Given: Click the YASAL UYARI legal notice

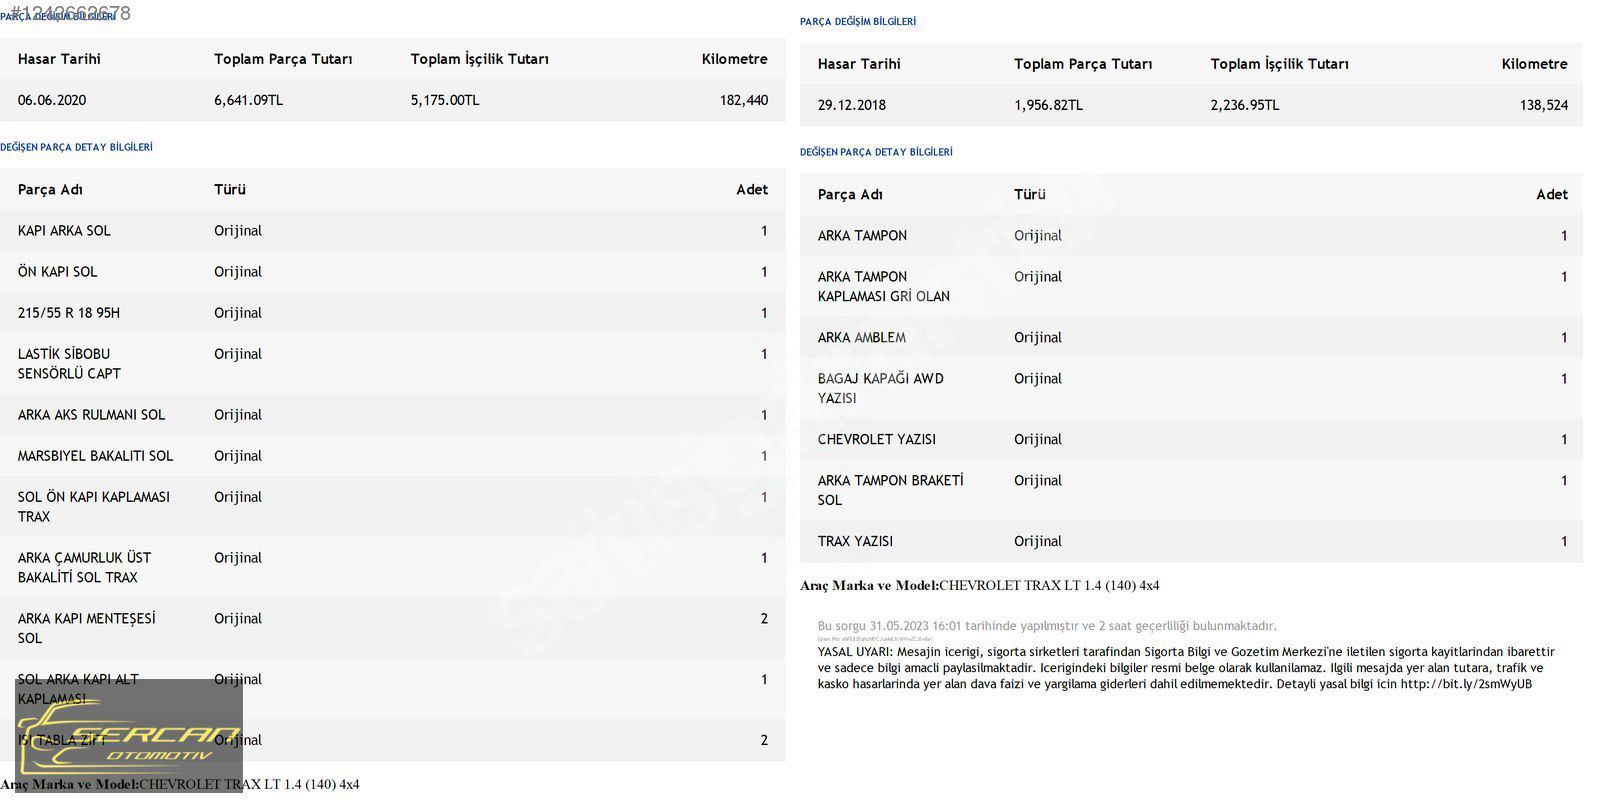Looking at the screenshot, I should point(1186,668).
